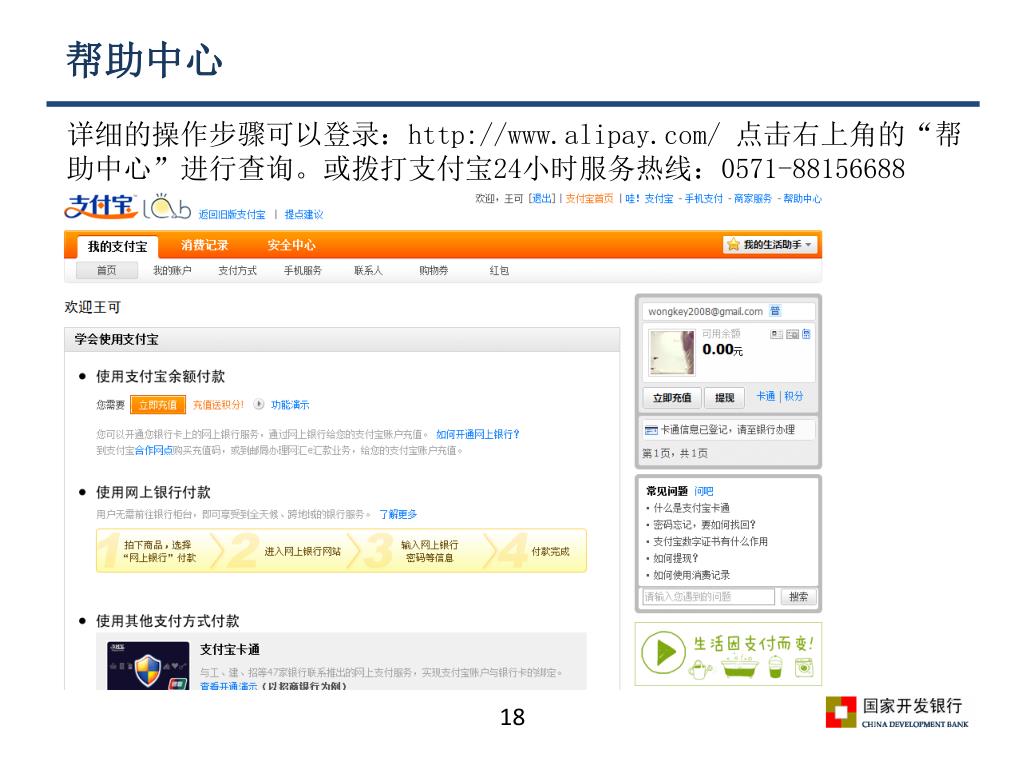
Task: Click the user avatar thumbnail
Action: [672, 353]
